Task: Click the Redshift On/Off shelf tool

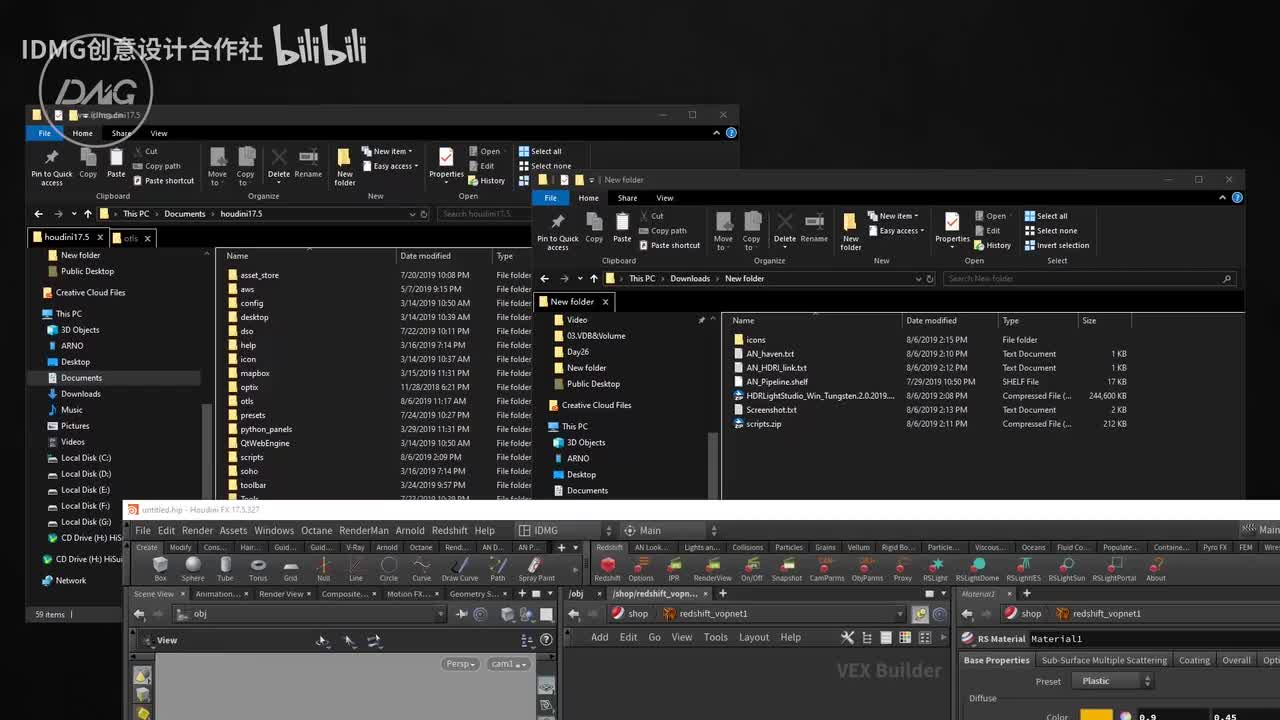Action: click(752, 569)
